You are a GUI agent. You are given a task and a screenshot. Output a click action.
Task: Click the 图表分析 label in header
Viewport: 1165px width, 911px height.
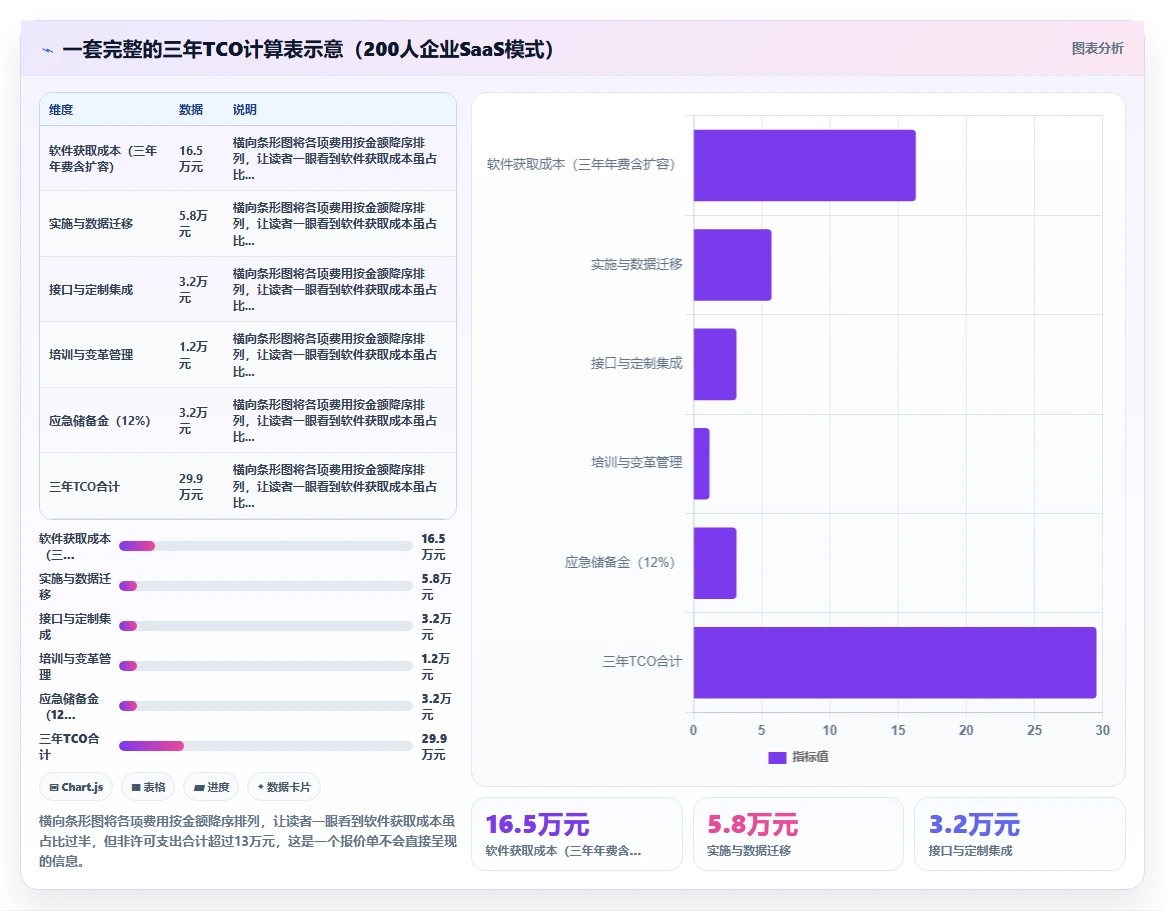click(x=1097, y=48)
